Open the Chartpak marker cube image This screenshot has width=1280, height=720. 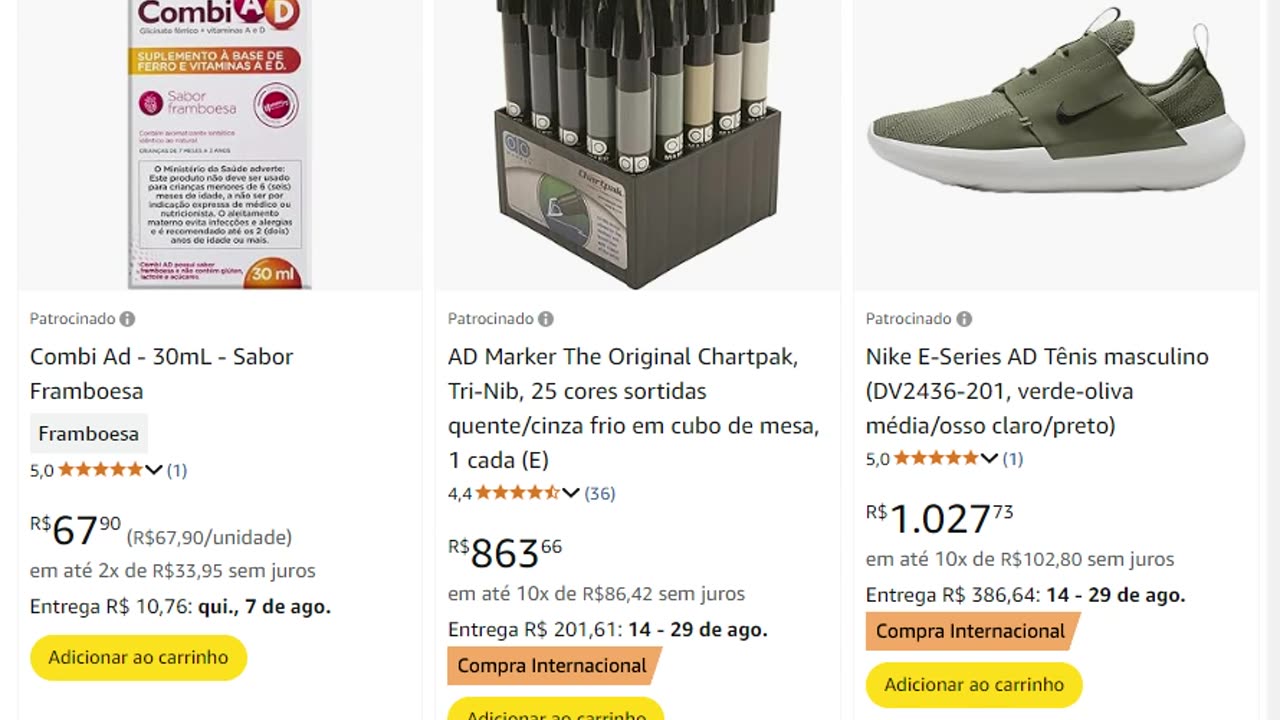coord(637,145)
